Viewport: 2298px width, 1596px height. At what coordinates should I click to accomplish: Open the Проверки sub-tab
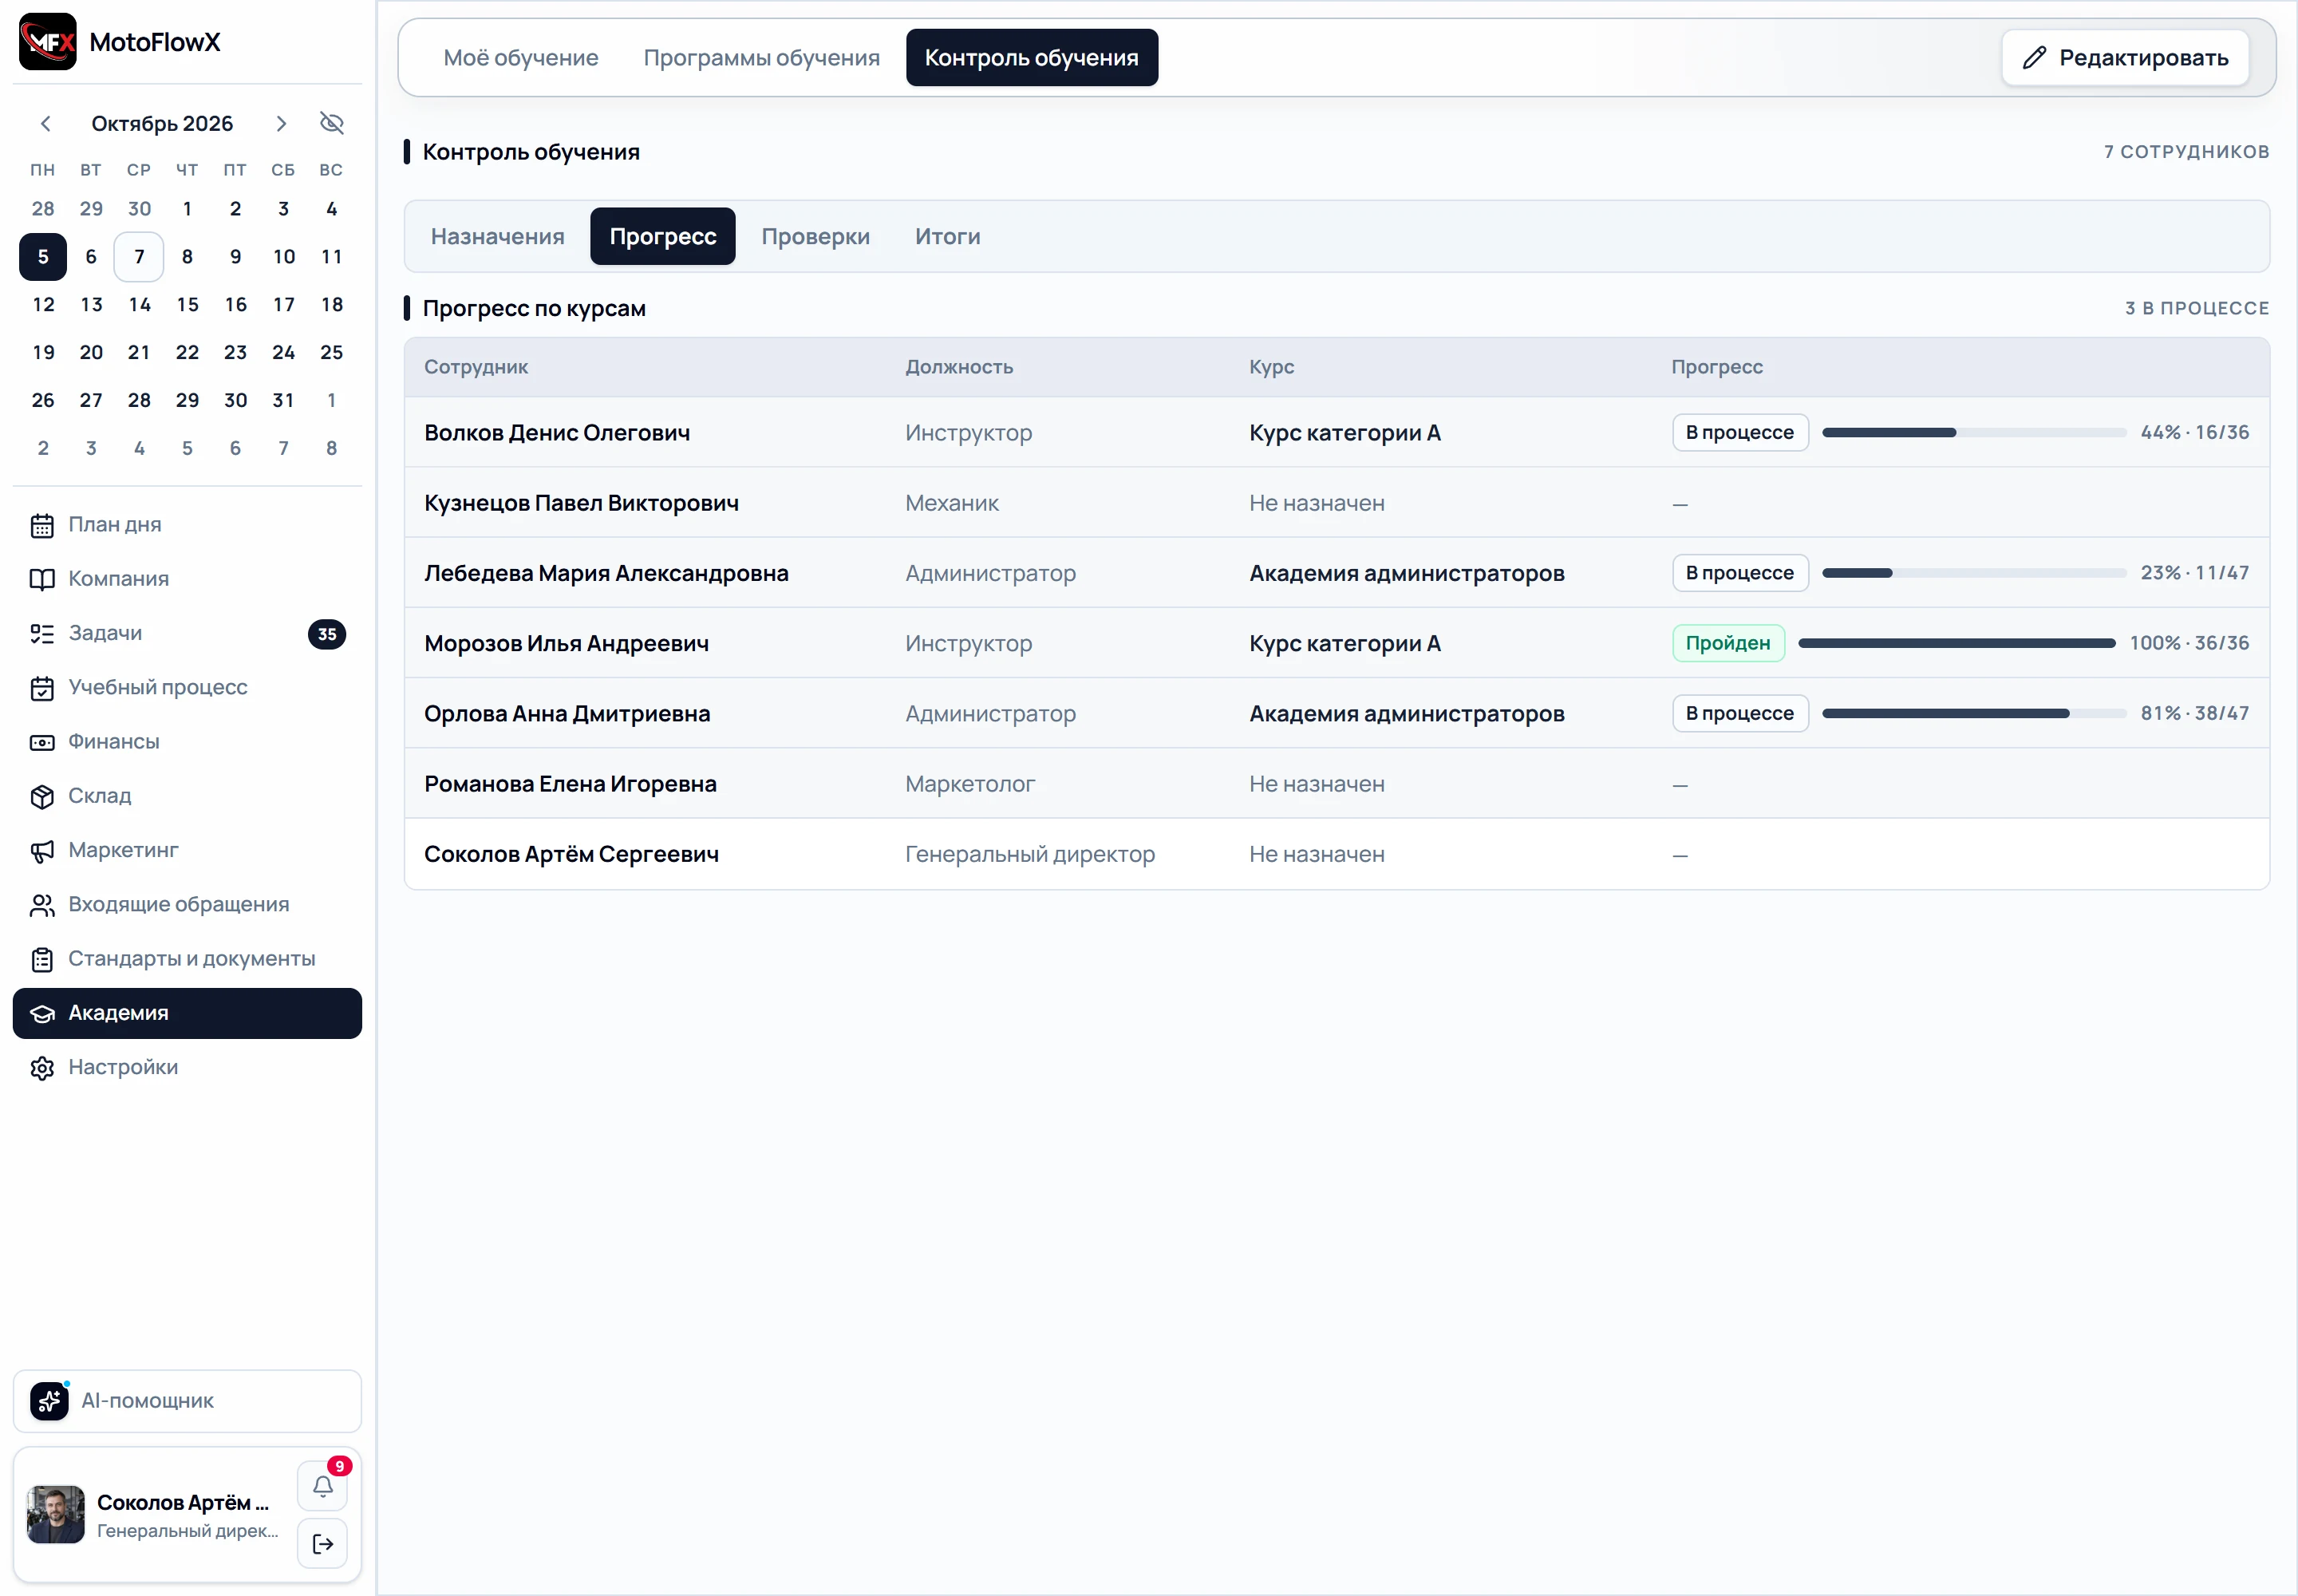[x=816, y=237]
